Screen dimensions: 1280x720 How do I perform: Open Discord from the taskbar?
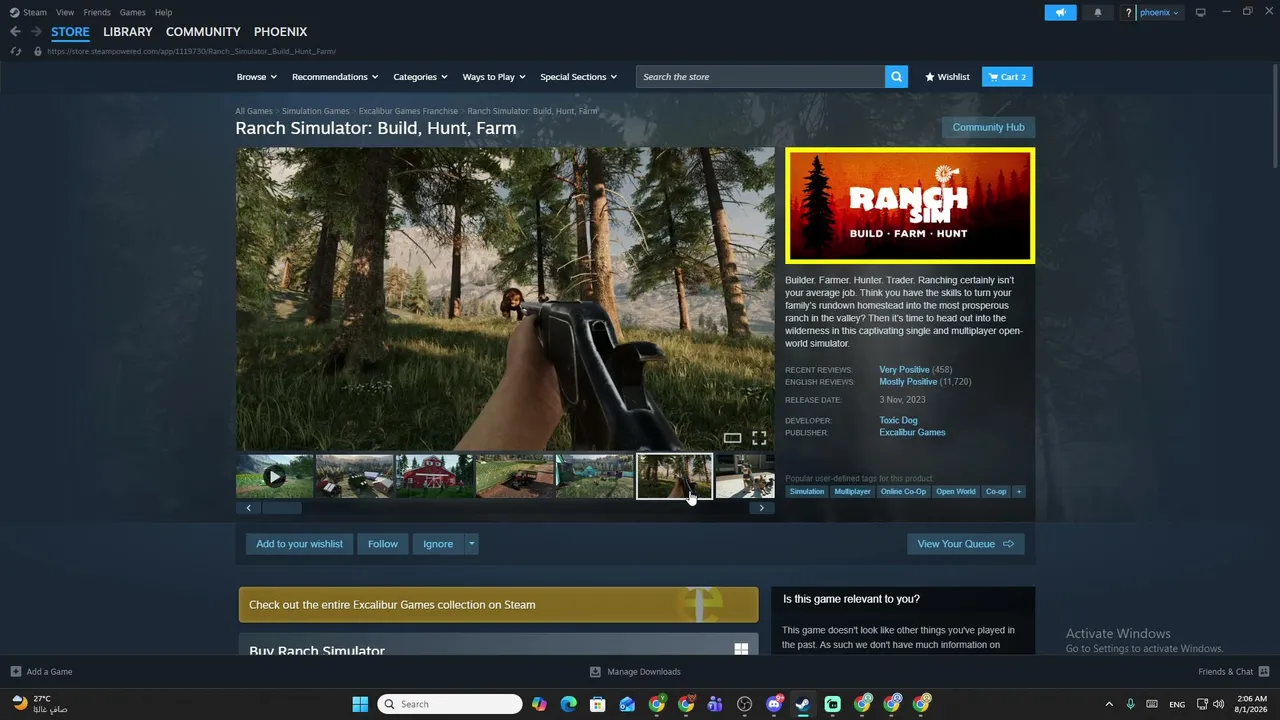tap(774, 704)
